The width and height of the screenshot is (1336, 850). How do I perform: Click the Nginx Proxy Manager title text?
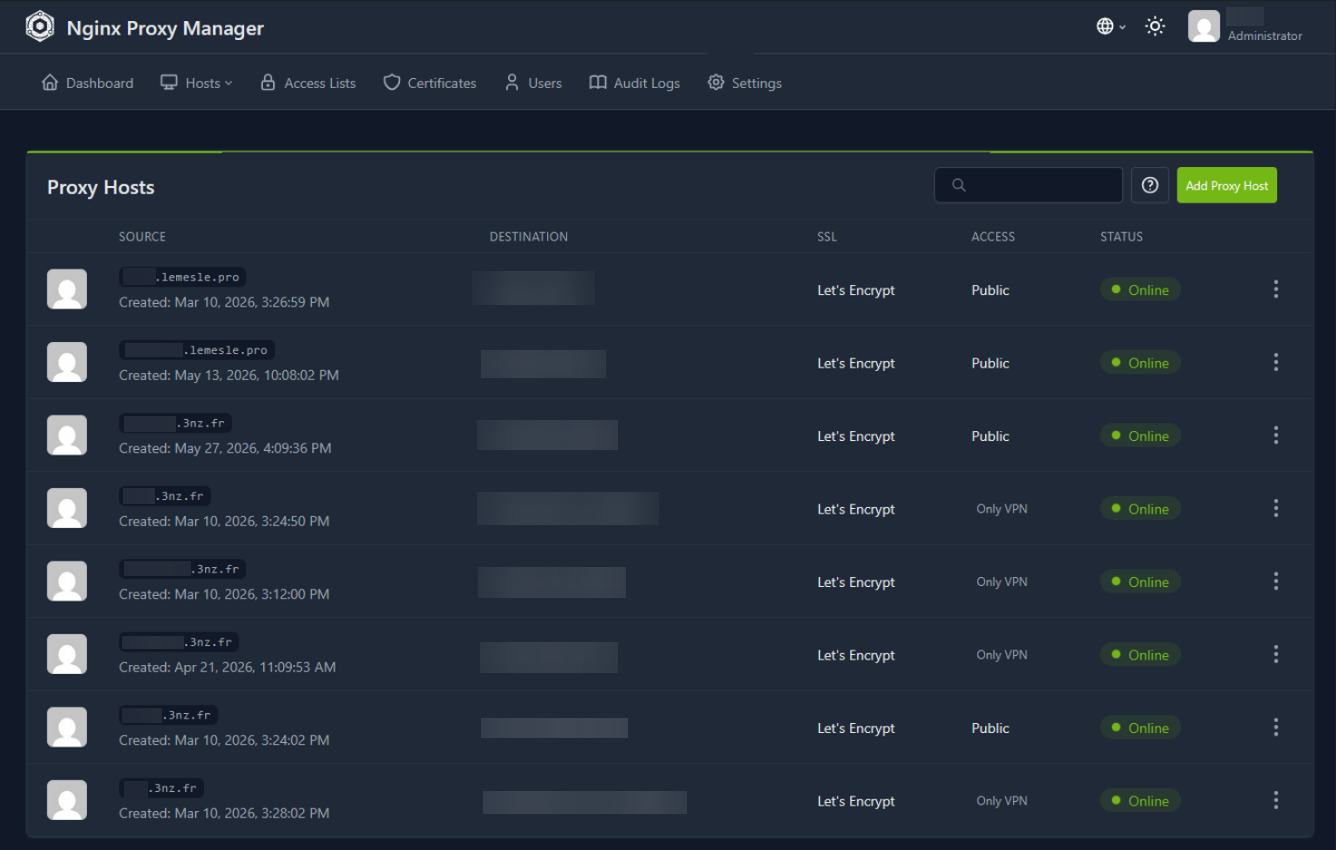pyautogui.click(x=165, y=28)
